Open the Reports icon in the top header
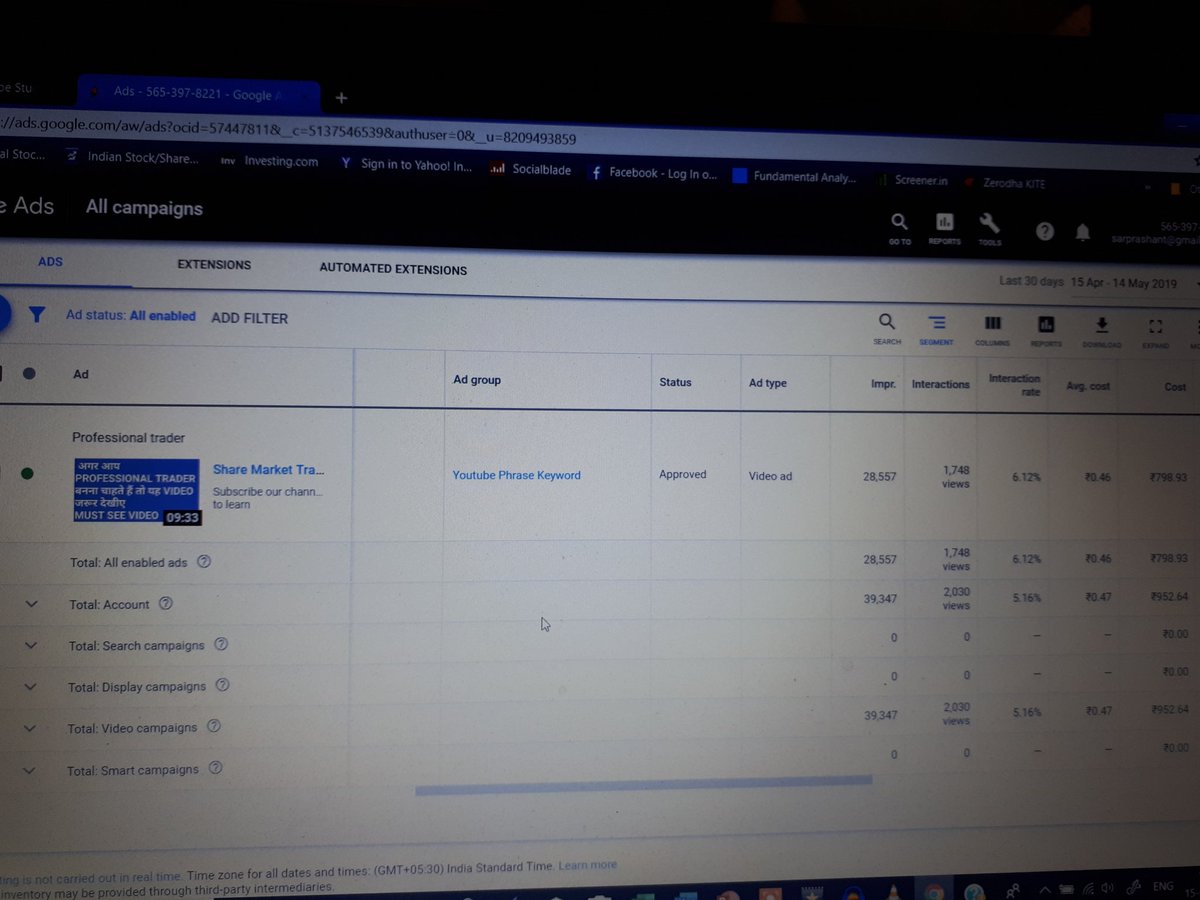Screen dimensions: 1200x900 point(944,222)
